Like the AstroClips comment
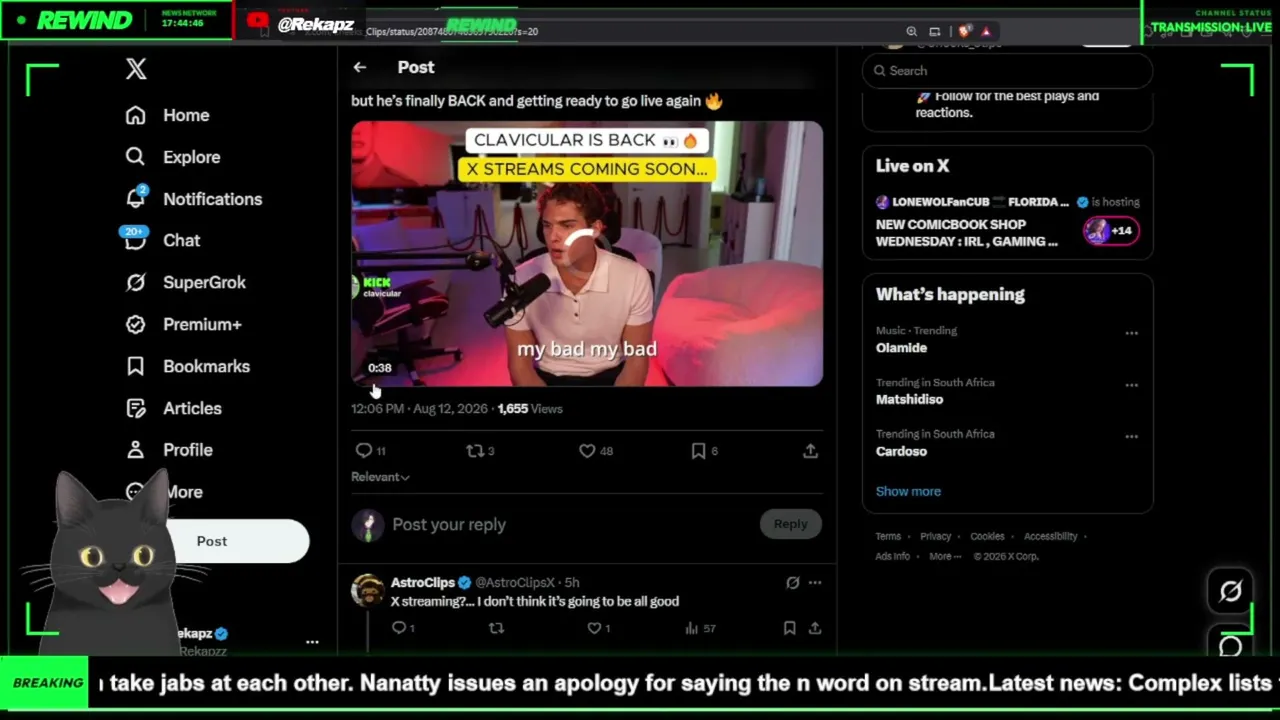 point(599,628)
